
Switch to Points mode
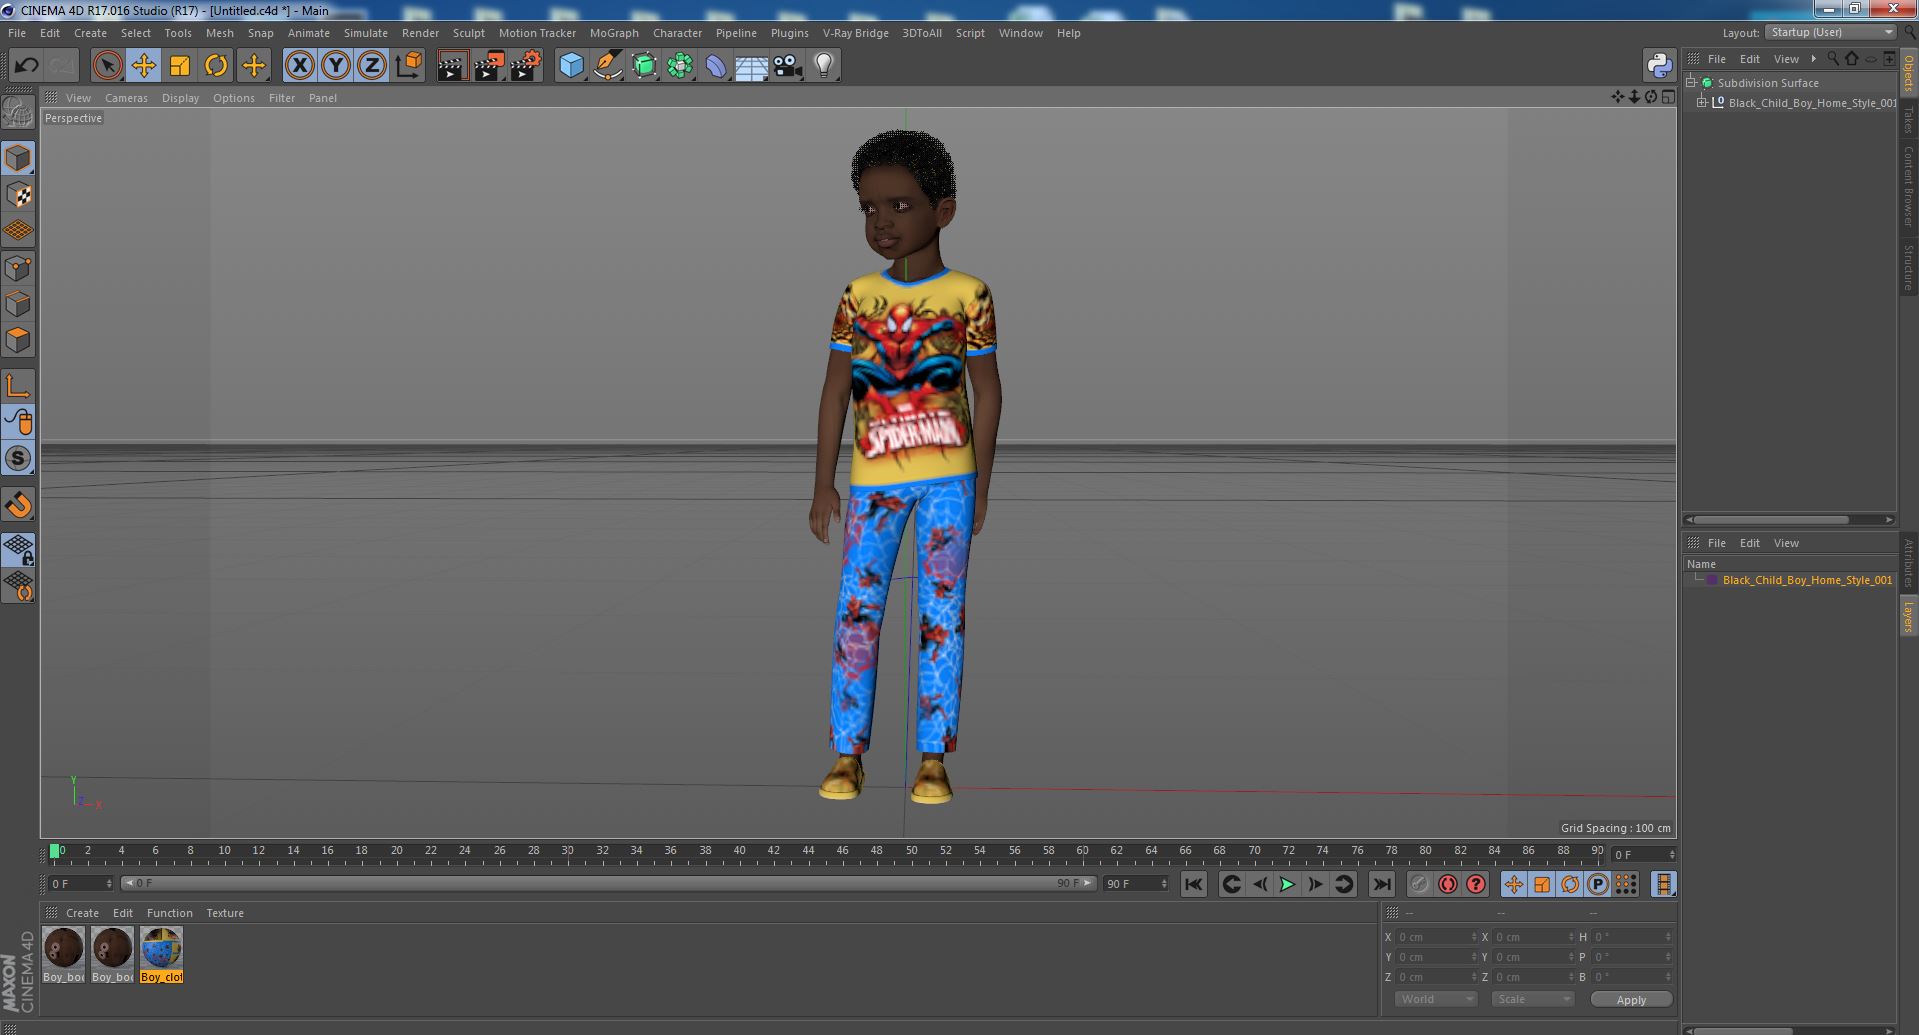point(18,267)
